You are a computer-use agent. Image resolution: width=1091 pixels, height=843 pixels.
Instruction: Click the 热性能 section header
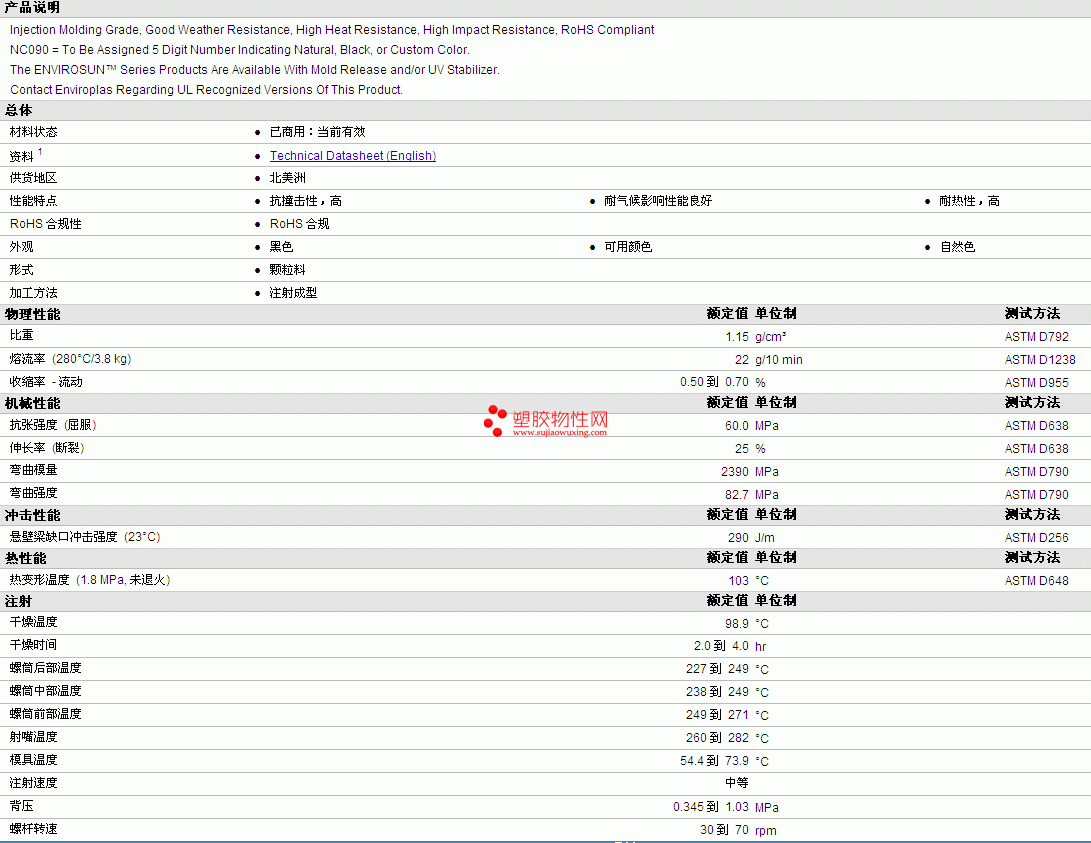click(x=26, y=559)
